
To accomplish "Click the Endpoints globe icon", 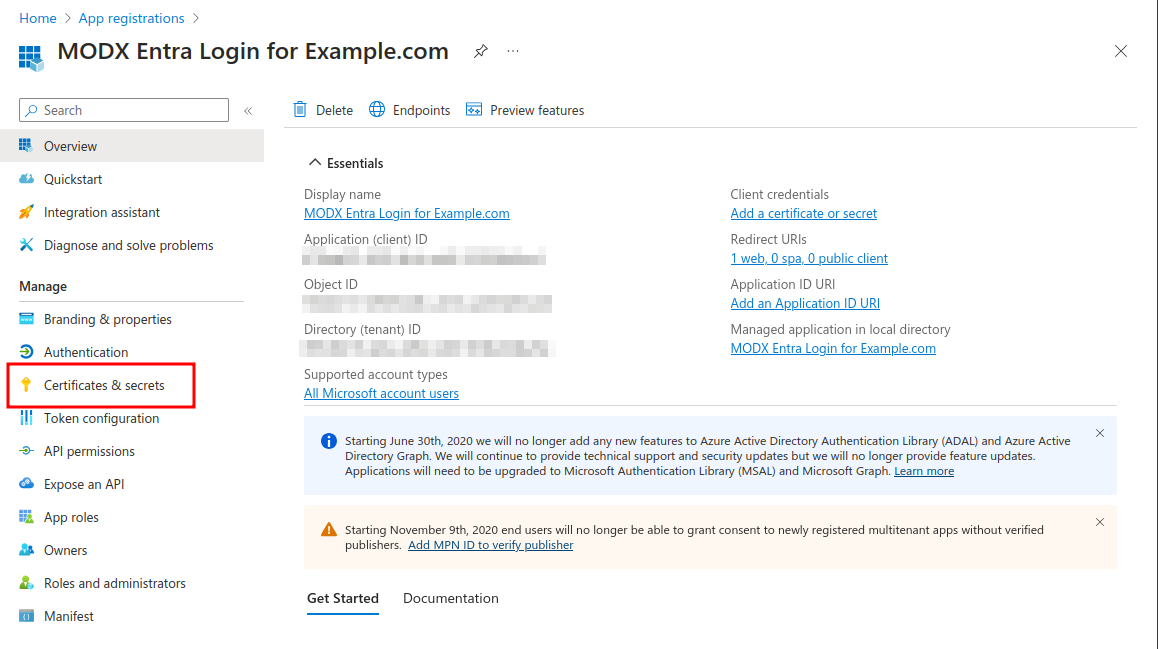I will coord(377,109).
